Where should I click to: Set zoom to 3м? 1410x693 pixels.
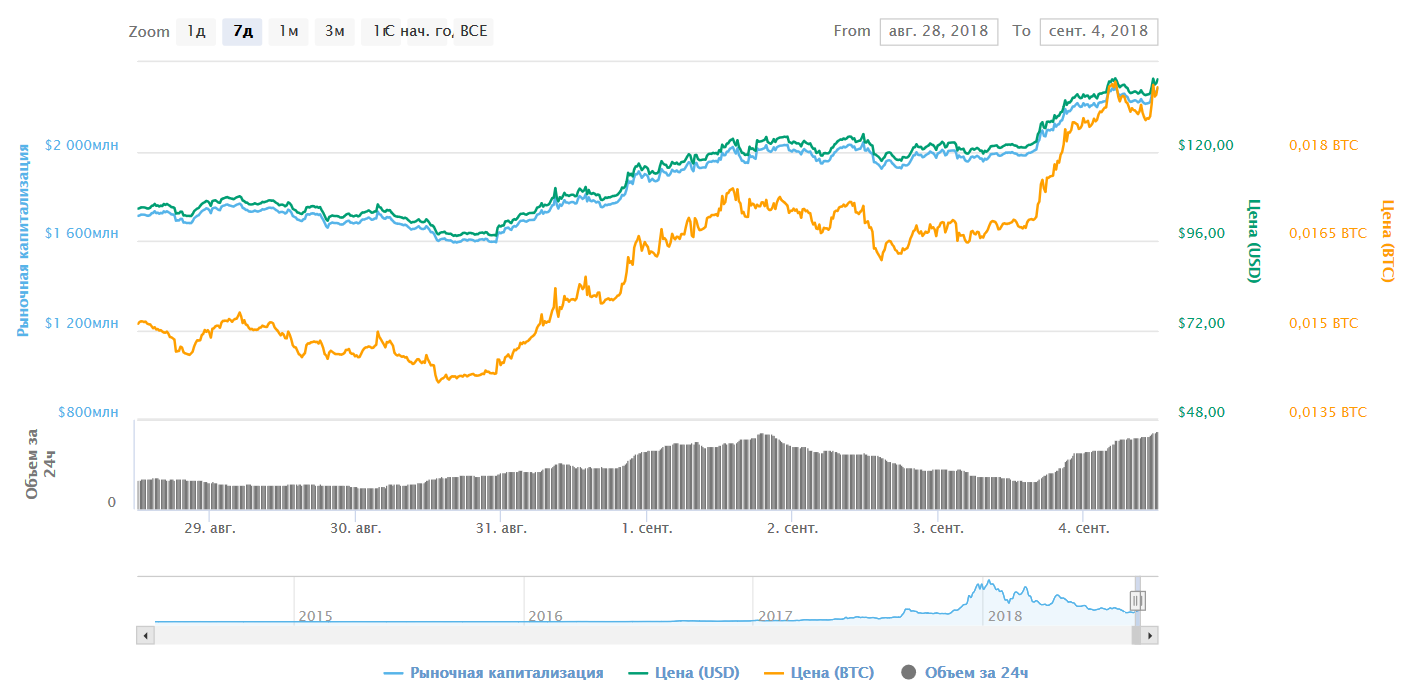(x=334, y=32)
